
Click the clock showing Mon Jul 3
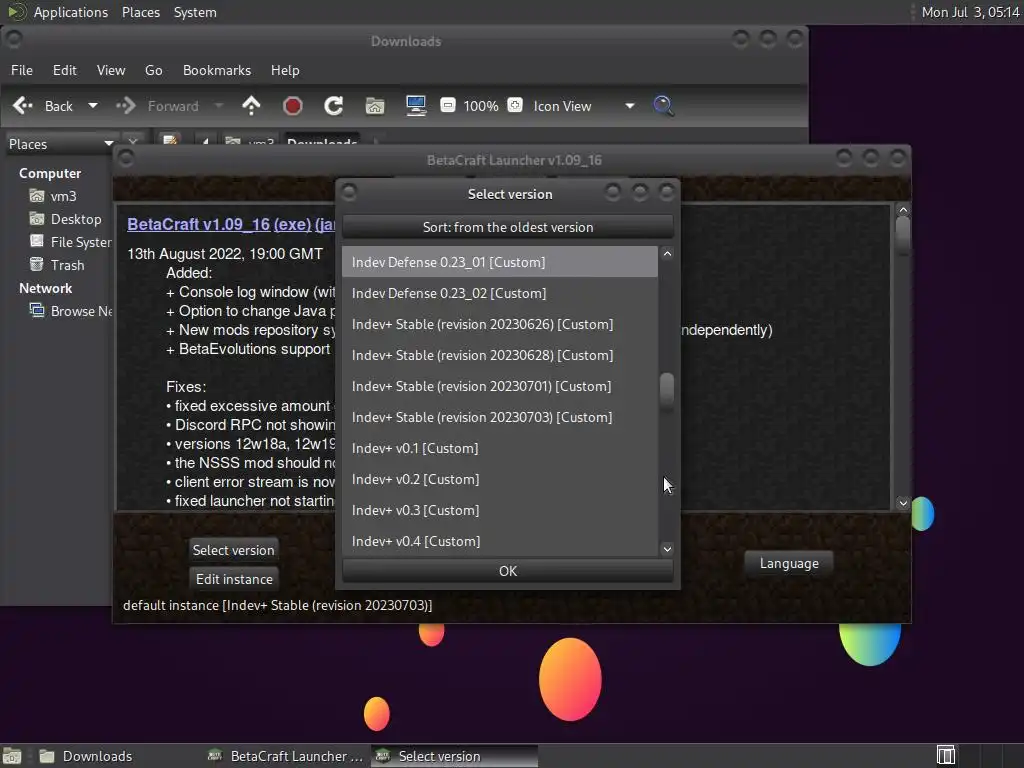click(x=970, y=12)
